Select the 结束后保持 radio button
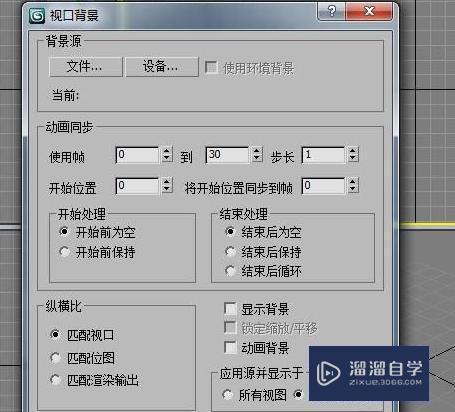The image size is (455, 412). pos(230,252)
